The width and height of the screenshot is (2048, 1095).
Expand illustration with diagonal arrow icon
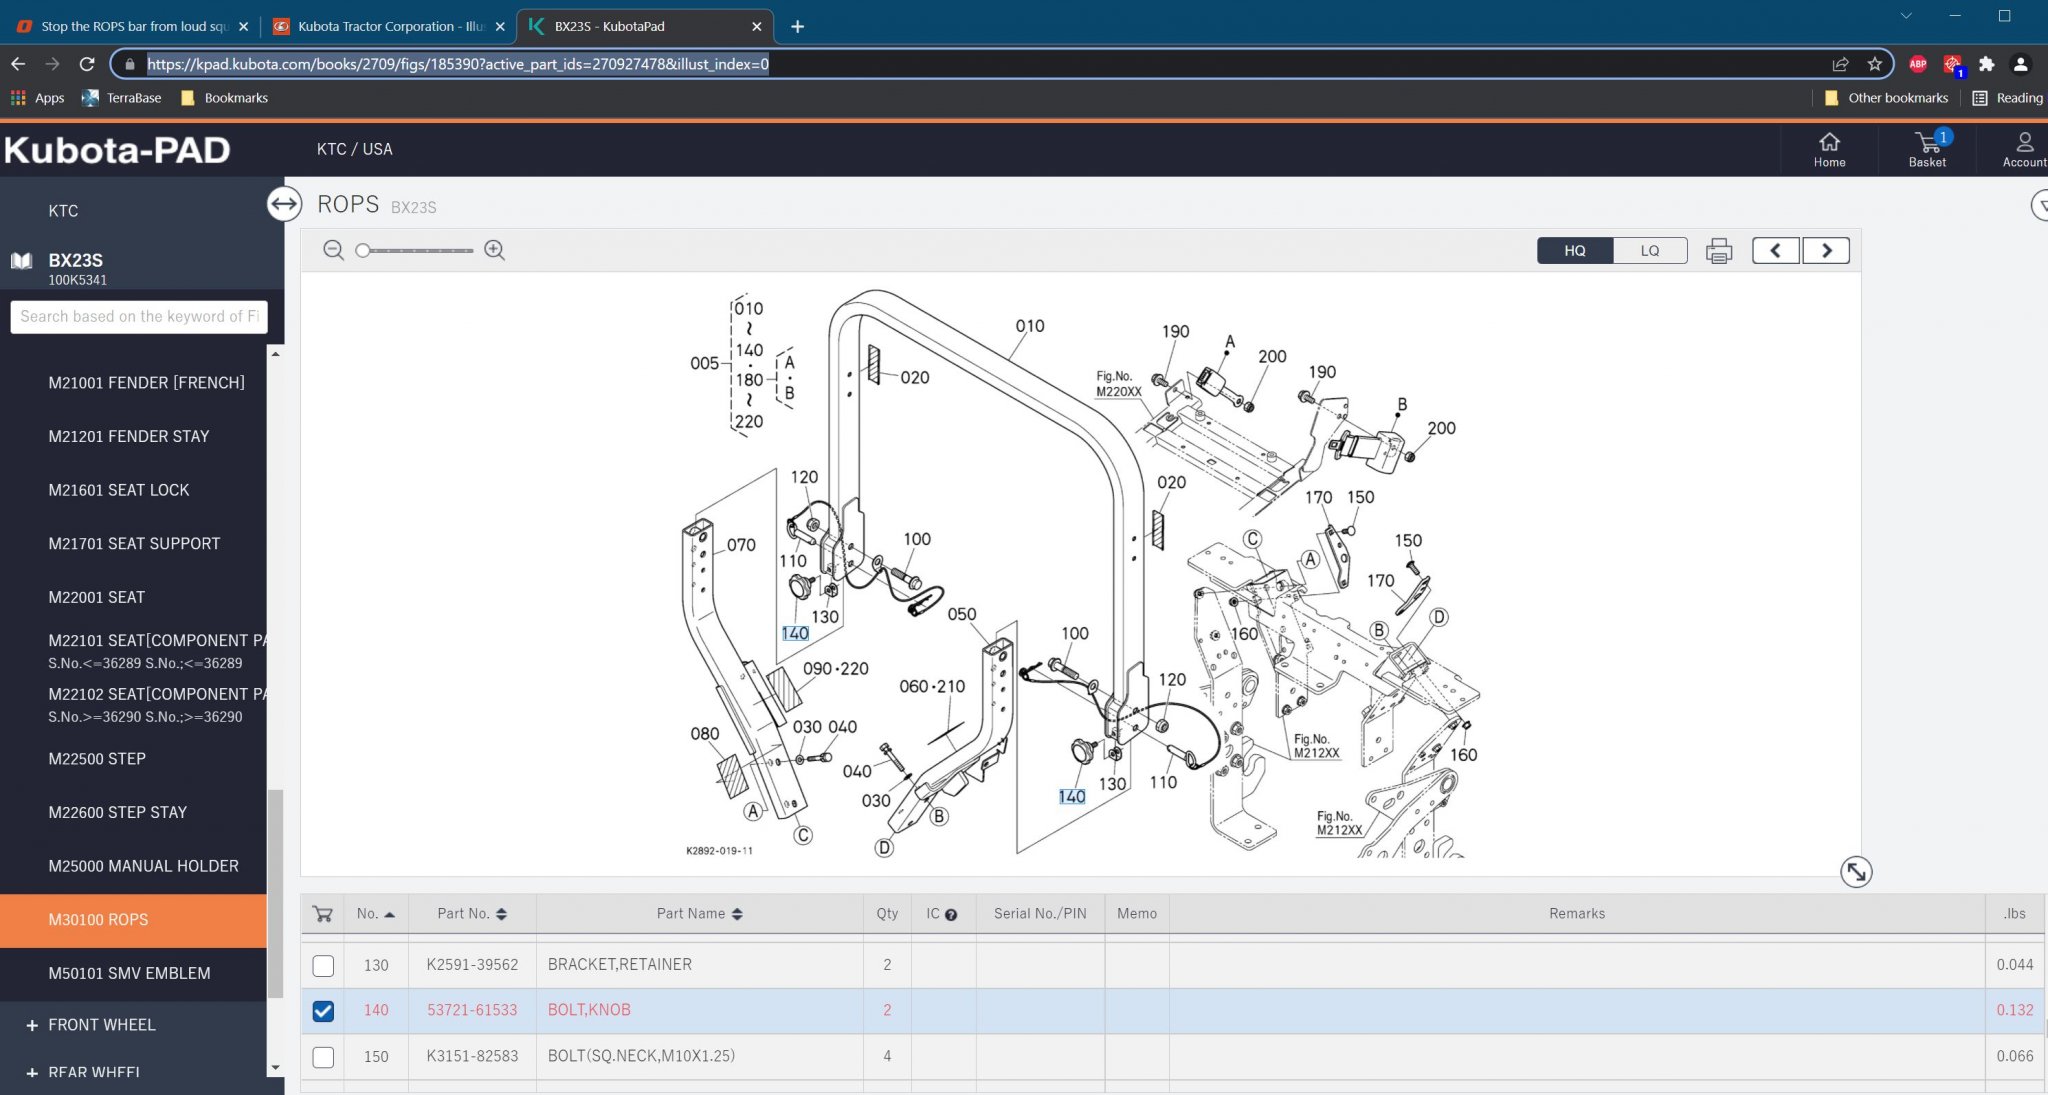click(1855, 872)
